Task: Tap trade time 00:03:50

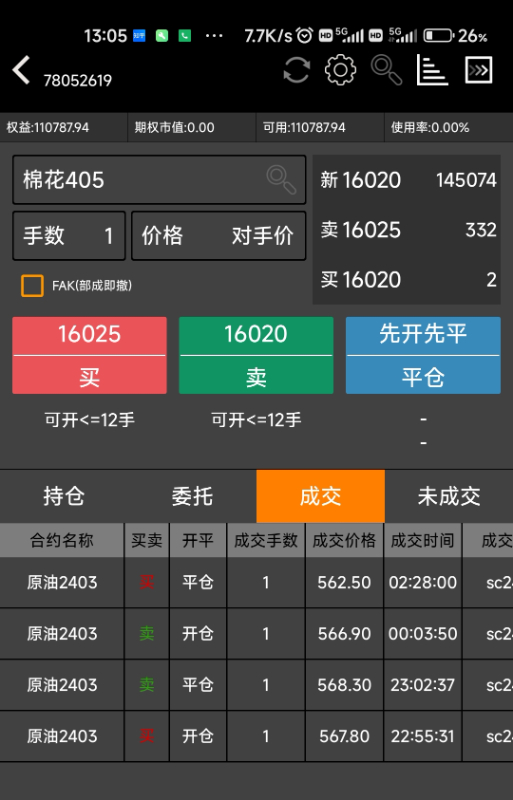Action: click(x=423, y=634)
